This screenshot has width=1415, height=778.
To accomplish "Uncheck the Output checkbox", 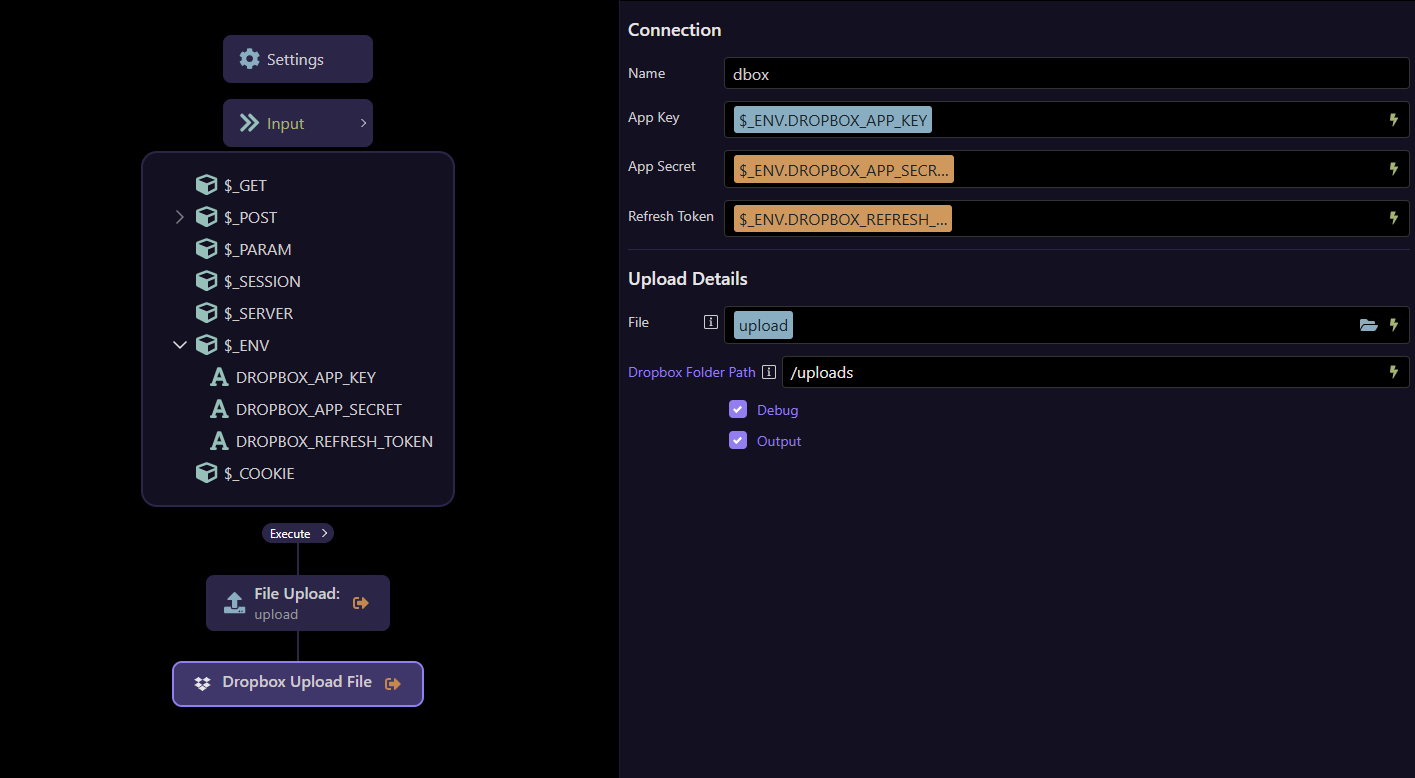I will pyautogui.click(x=738, y=440).
